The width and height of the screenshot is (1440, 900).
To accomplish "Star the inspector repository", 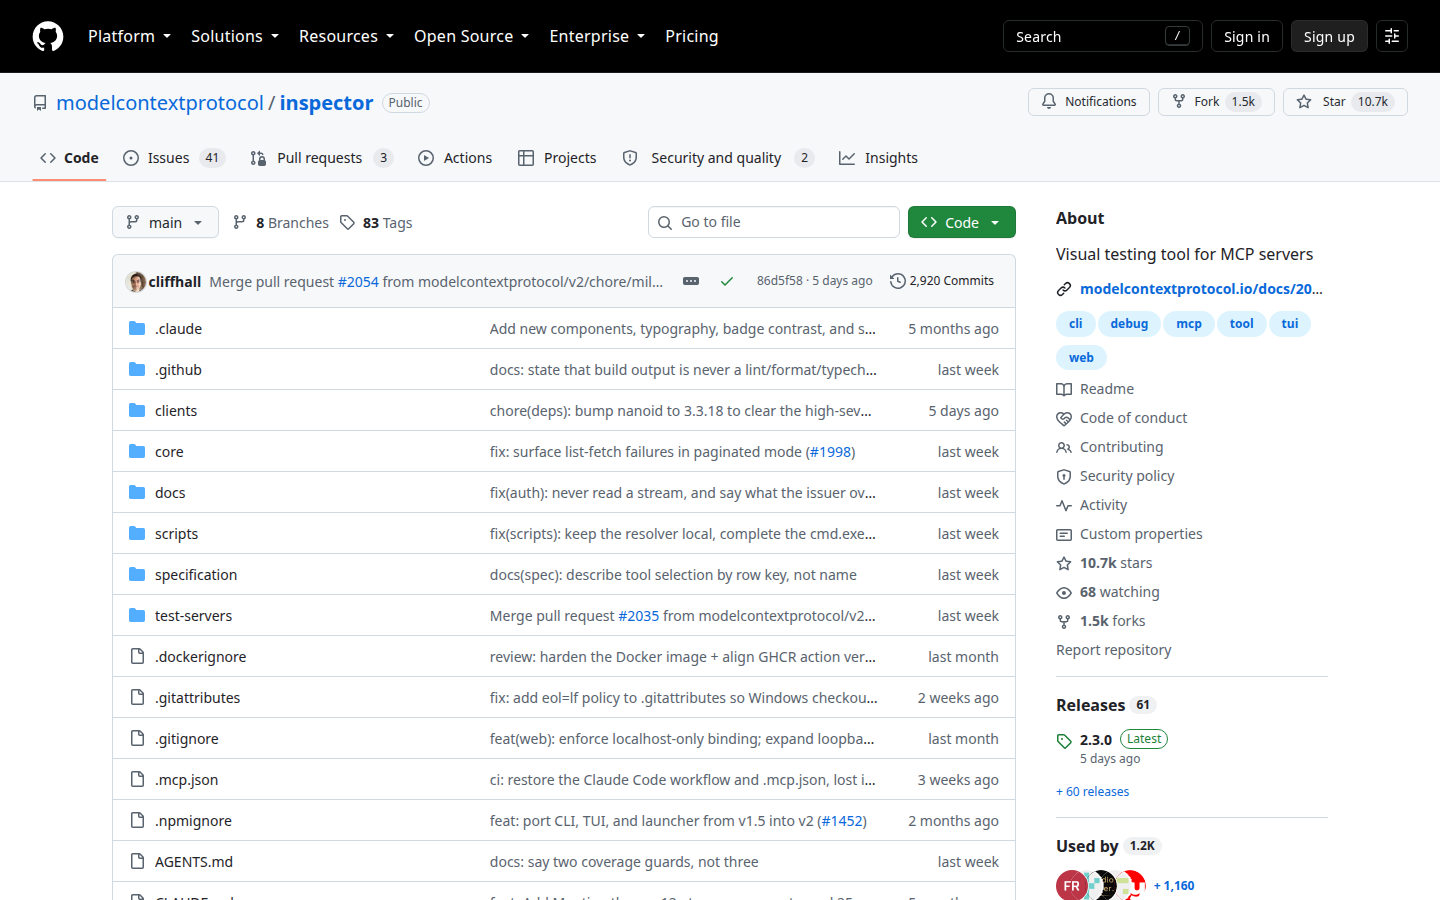I will pyautogui.click(x=1345, y=102).
